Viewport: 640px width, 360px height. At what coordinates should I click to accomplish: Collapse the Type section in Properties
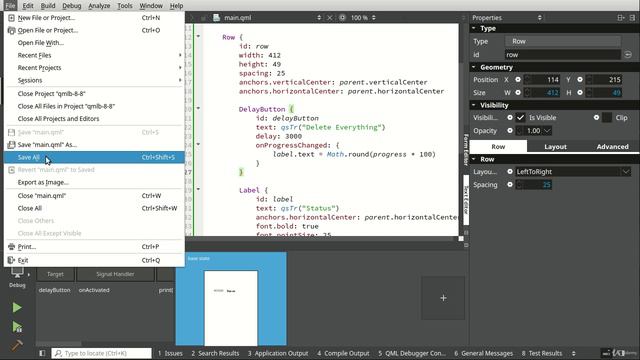(474, 28)
